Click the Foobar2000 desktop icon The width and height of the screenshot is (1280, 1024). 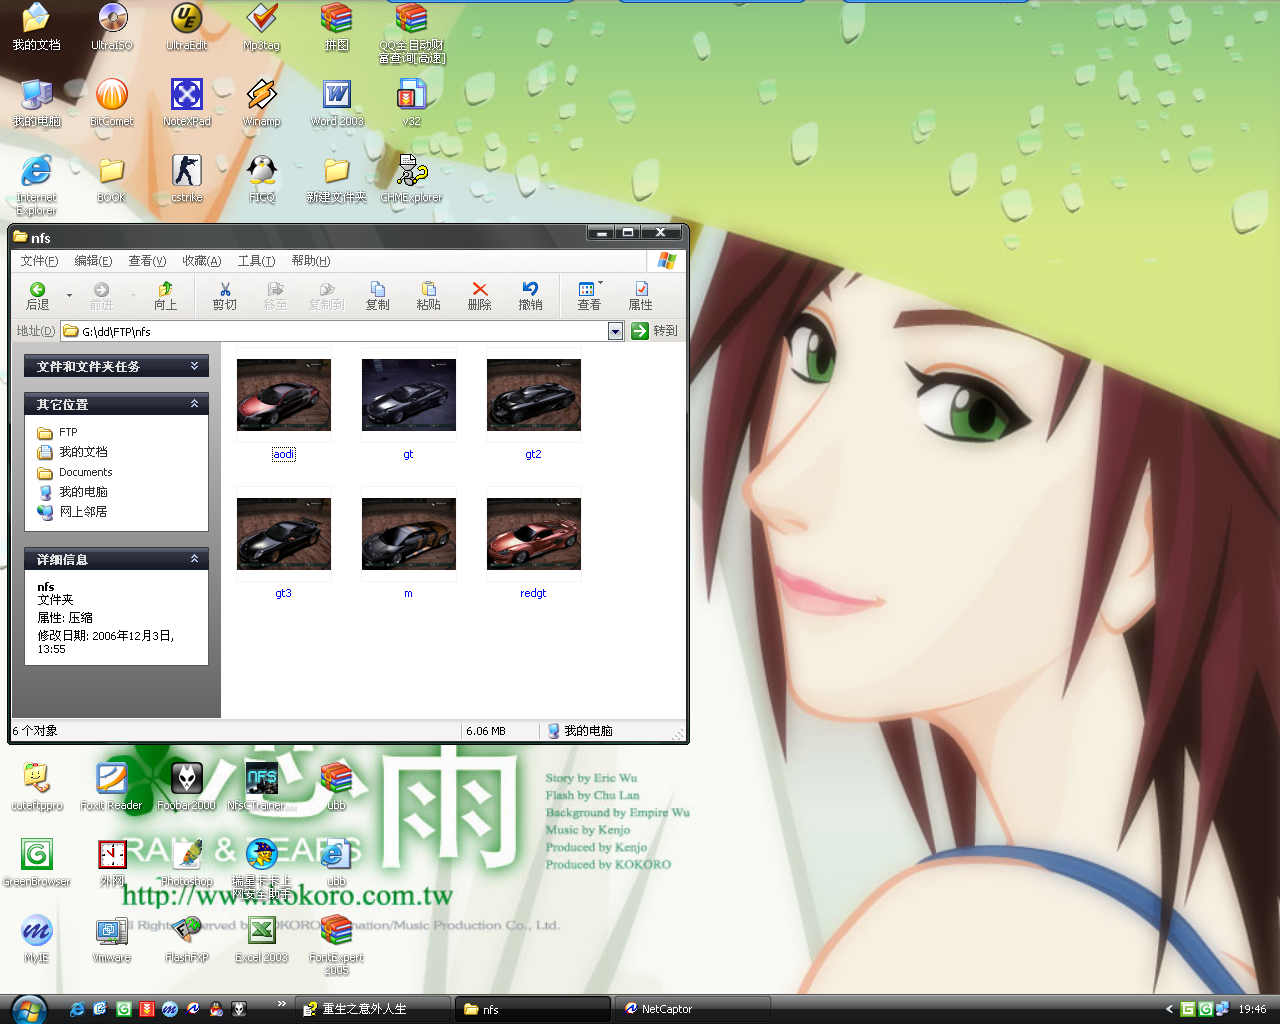point(187,787)
